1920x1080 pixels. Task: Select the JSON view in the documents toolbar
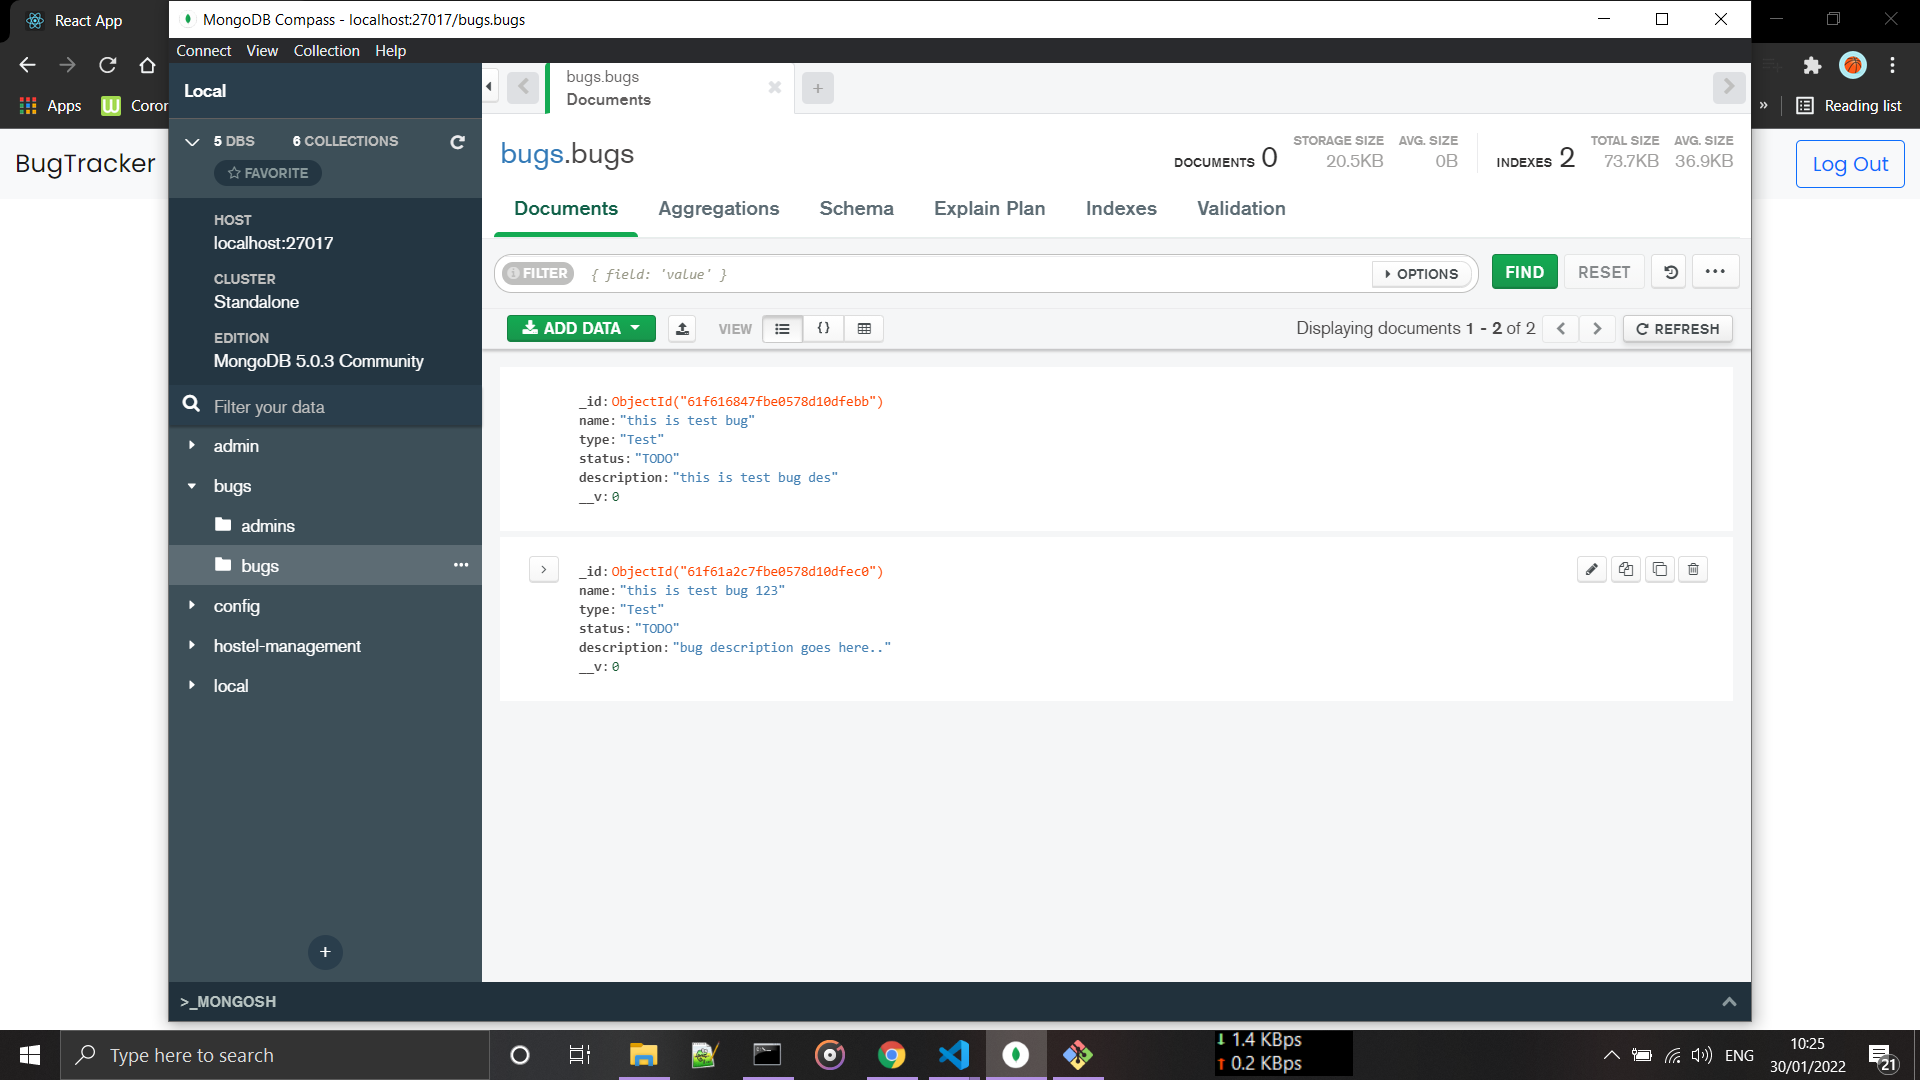(823, 328)
